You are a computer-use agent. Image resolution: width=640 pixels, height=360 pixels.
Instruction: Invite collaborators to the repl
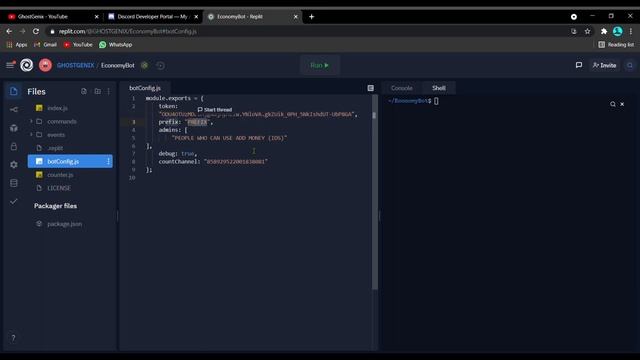(x=604, y=65)
